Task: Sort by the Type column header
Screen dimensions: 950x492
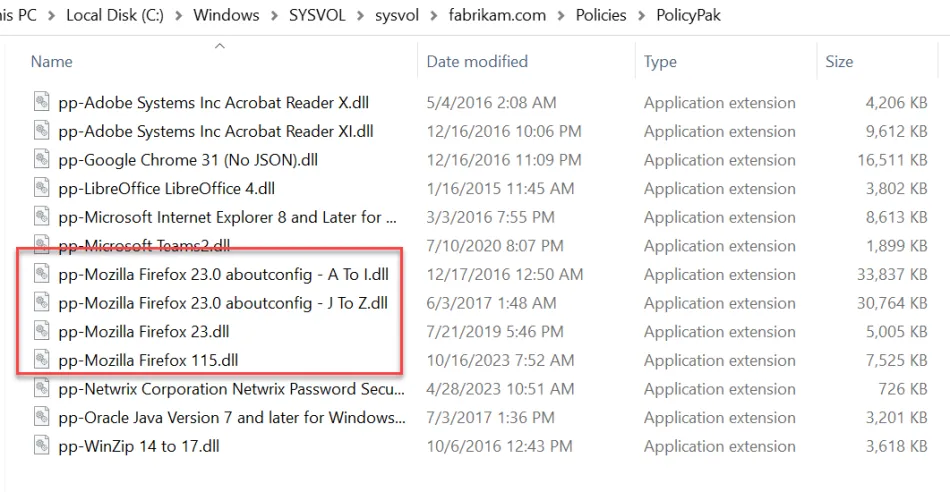Action: (660, 61)
